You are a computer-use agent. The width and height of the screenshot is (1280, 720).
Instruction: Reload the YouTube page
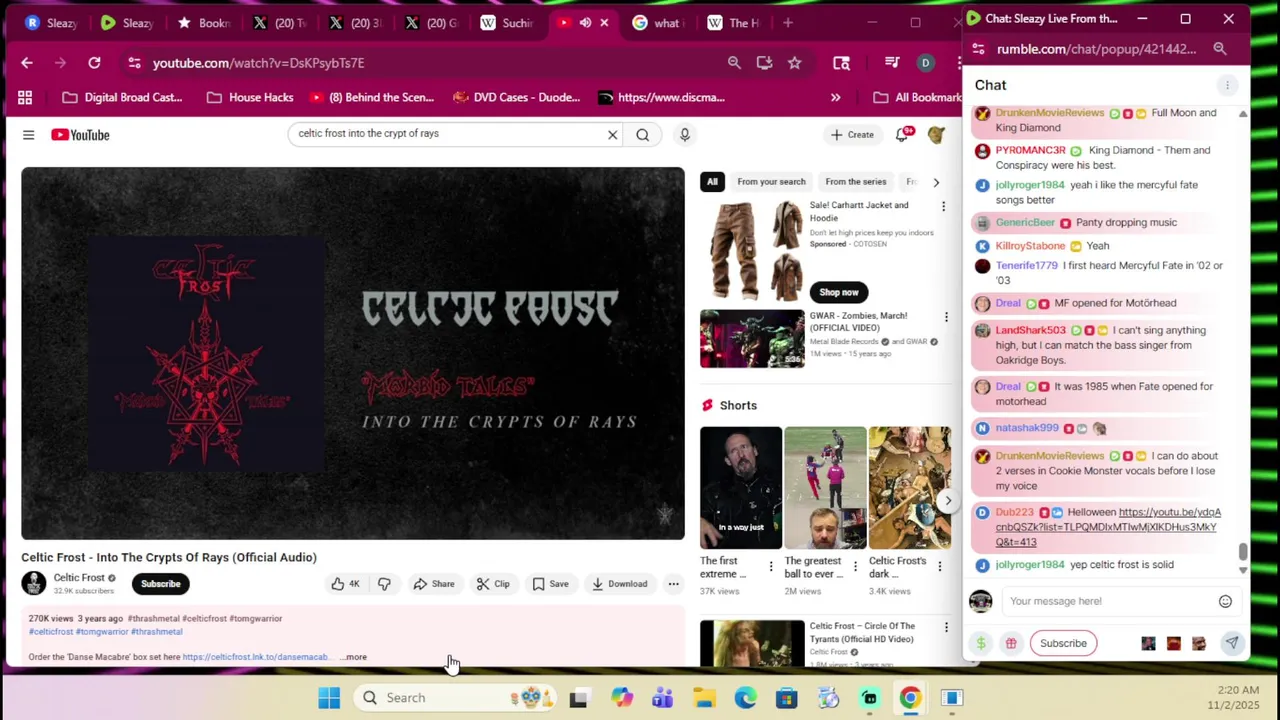(x=94, y=63)
